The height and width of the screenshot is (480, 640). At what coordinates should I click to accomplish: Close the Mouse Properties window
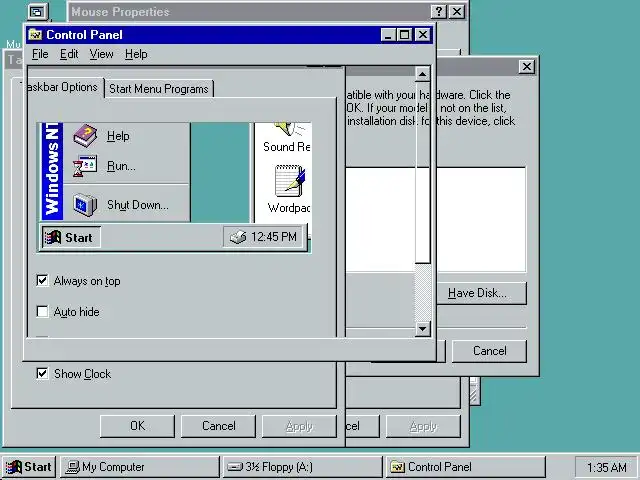coord(457,11)
